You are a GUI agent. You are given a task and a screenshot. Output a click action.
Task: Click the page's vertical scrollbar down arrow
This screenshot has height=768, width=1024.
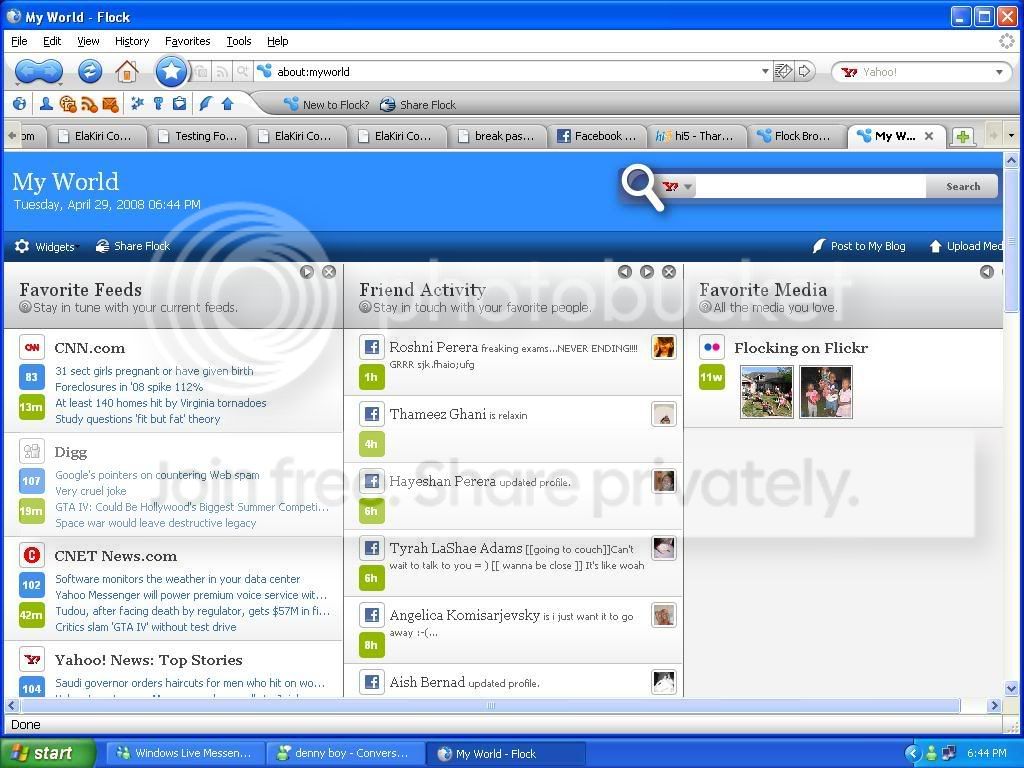1011,688
